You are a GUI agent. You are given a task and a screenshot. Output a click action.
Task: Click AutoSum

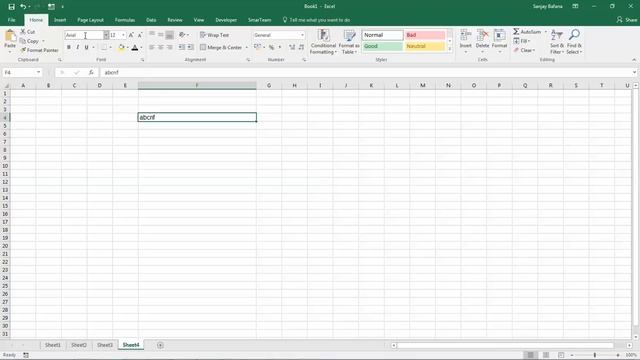coord(527,32)
